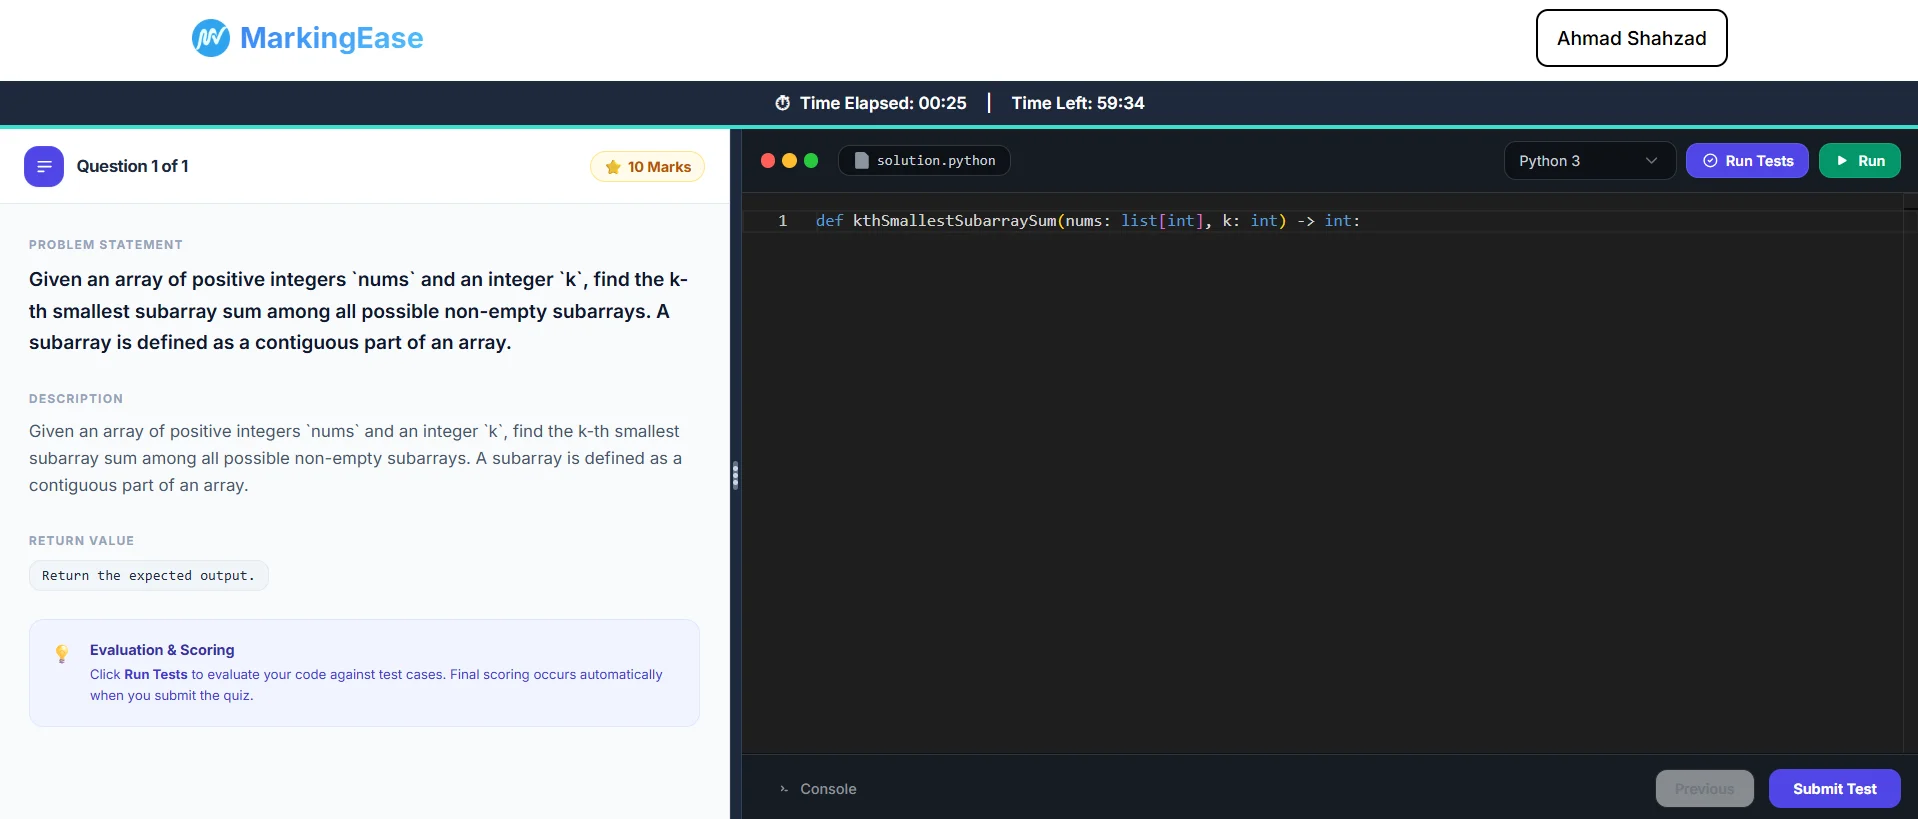
Task: Click the RETURN VALUE section label
Action: click(x=81, y=541)
